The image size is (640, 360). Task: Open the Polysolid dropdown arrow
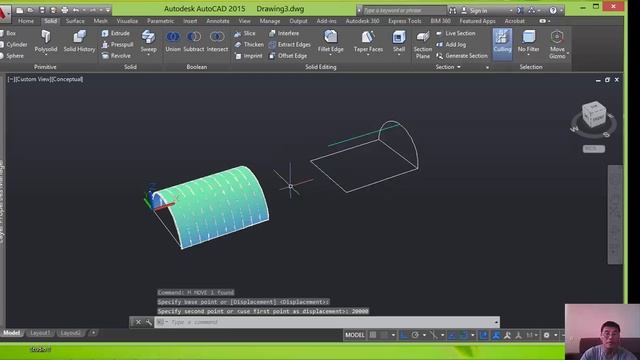[x=46, y=54]
